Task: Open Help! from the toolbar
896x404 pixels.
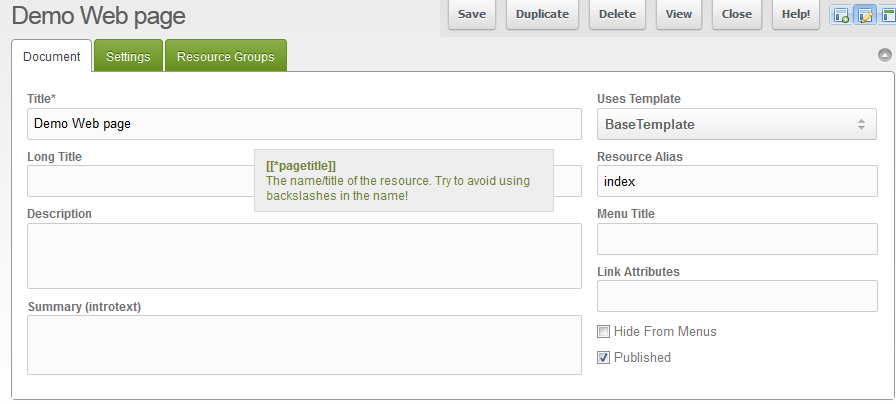Action: 797,15
